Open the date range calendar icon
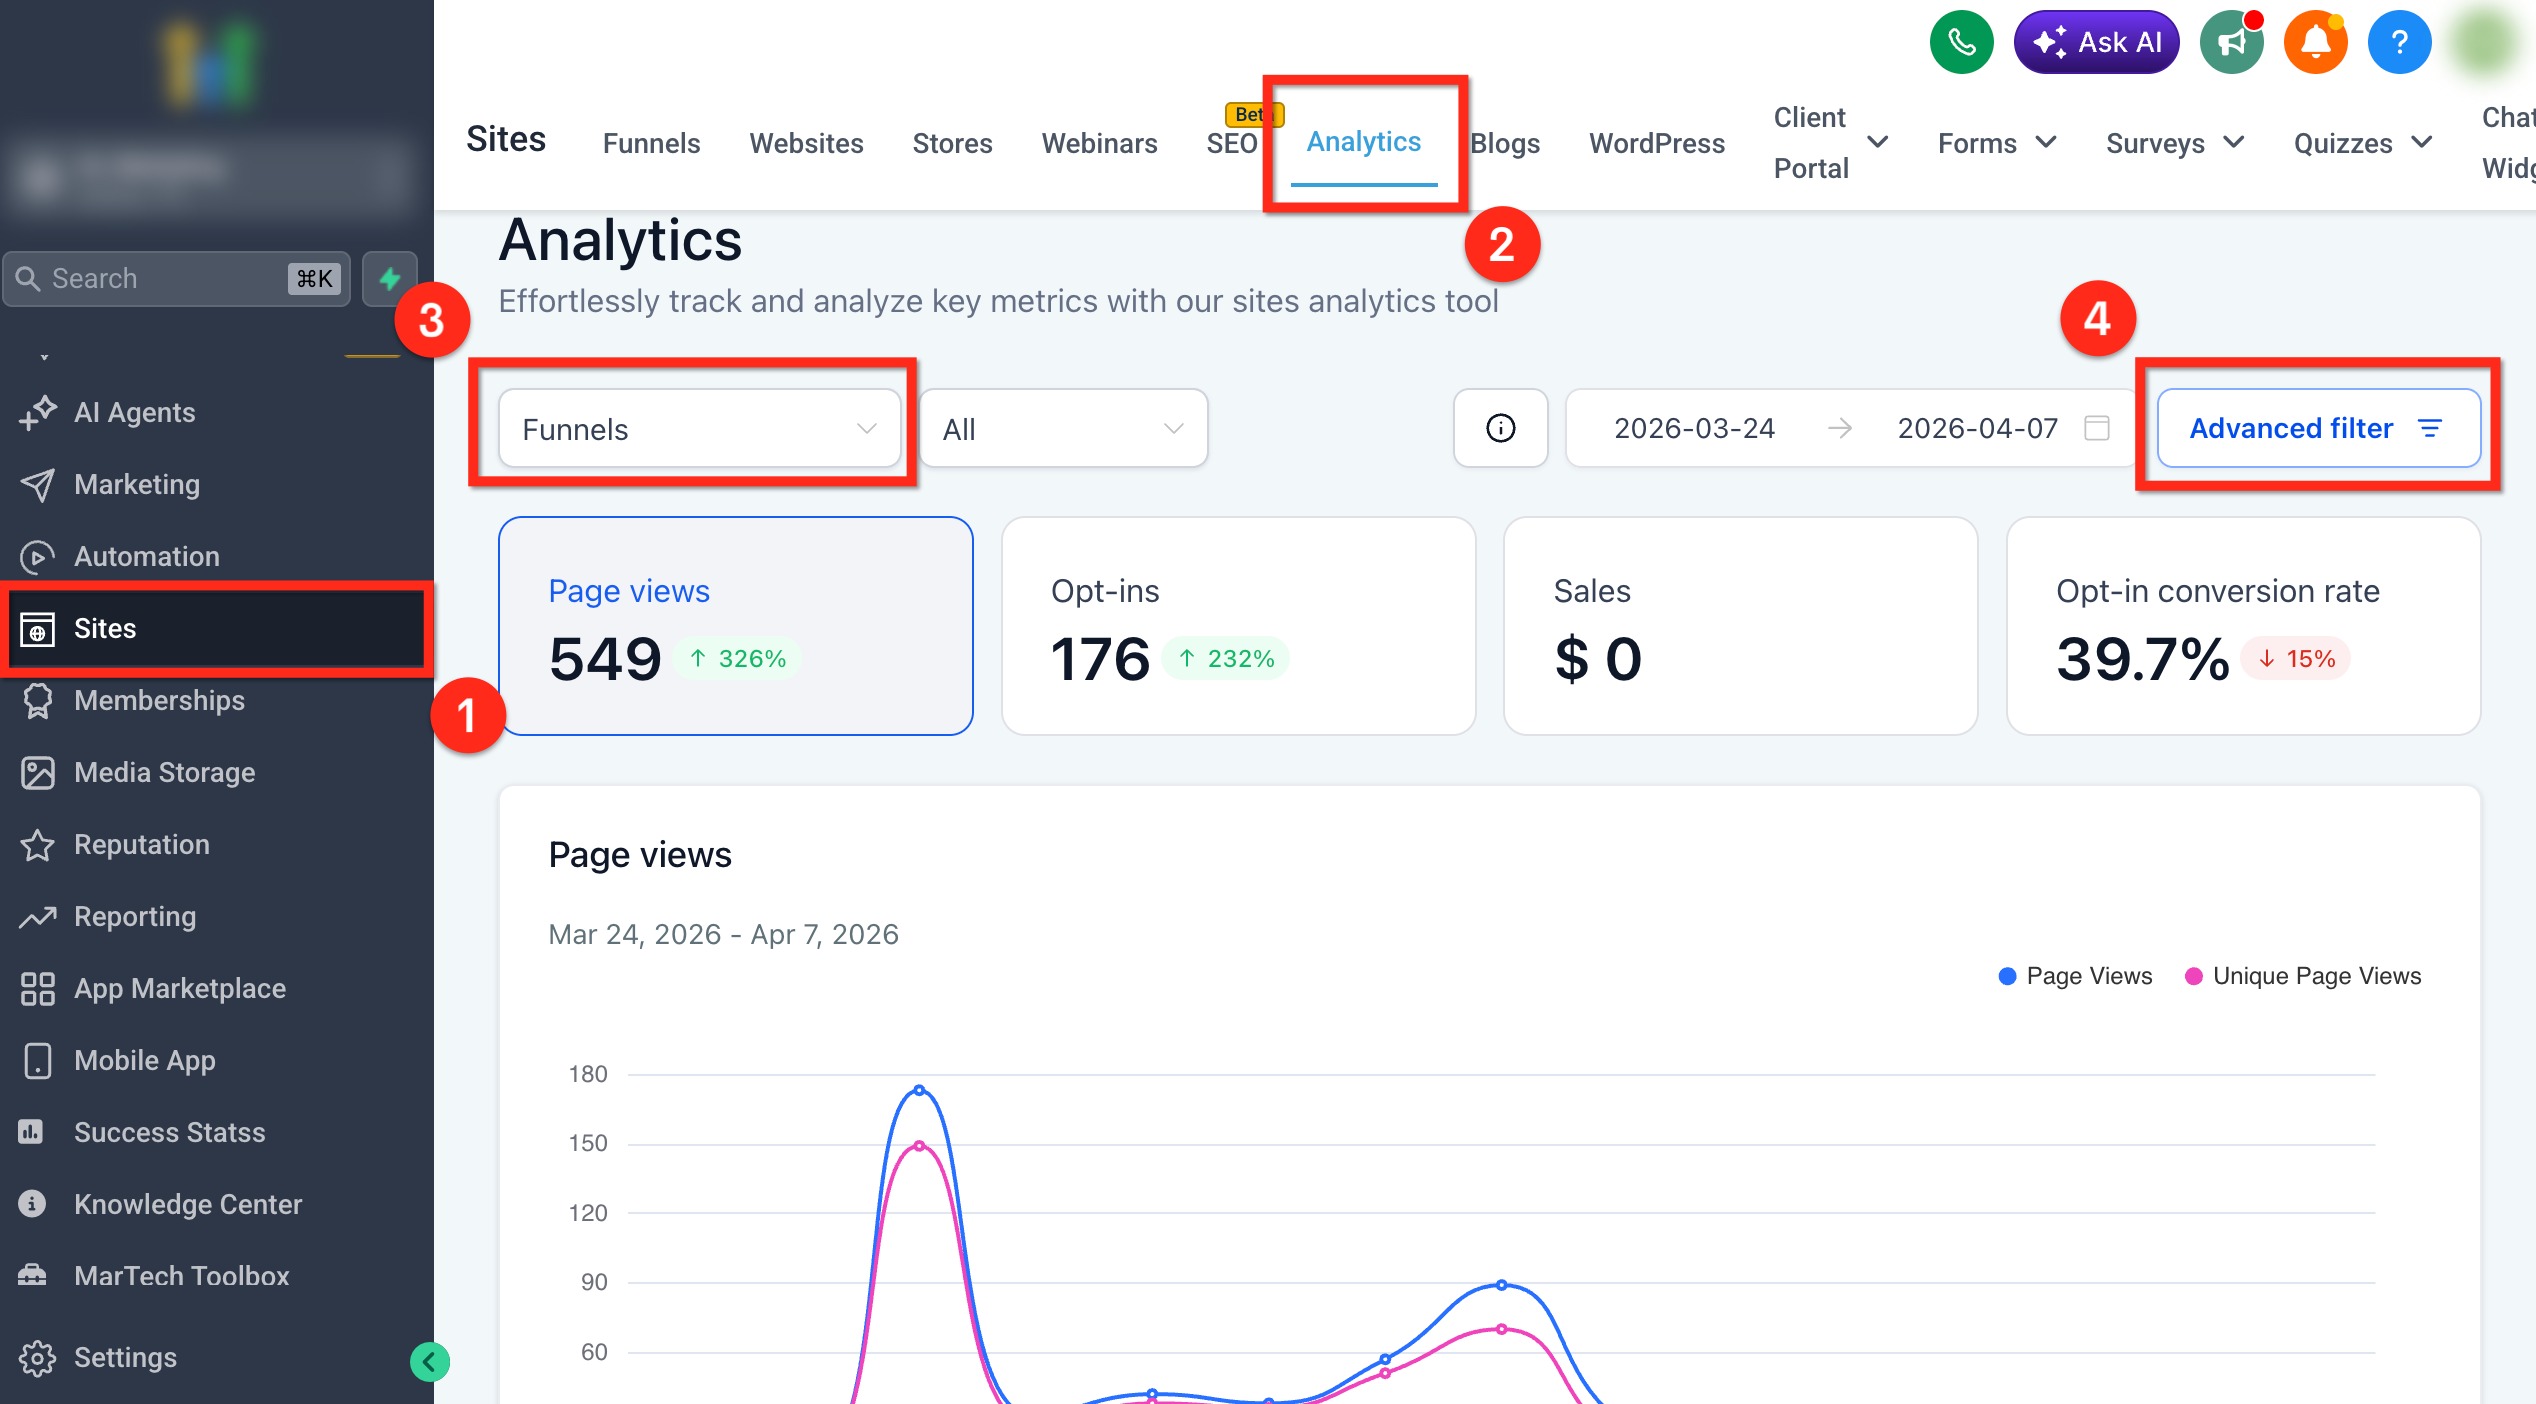 pyautogui.click(x=2096, y=428)
